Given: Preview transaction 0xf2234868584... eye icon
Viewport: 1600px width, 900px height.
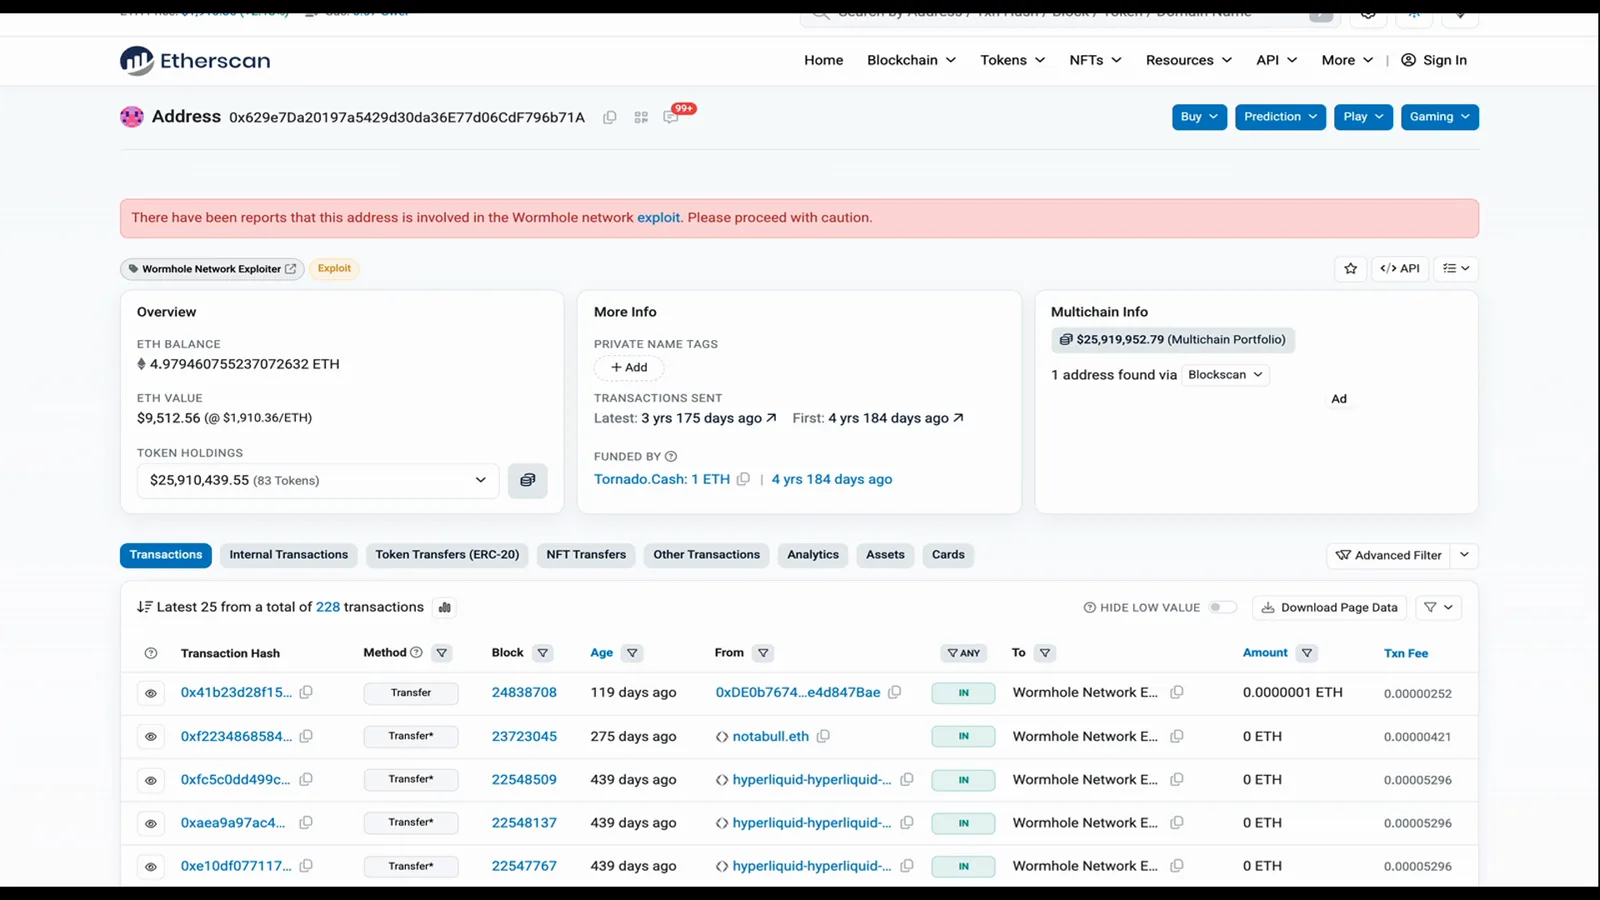Looking at the screenshot, I should (x=151, y=737).
